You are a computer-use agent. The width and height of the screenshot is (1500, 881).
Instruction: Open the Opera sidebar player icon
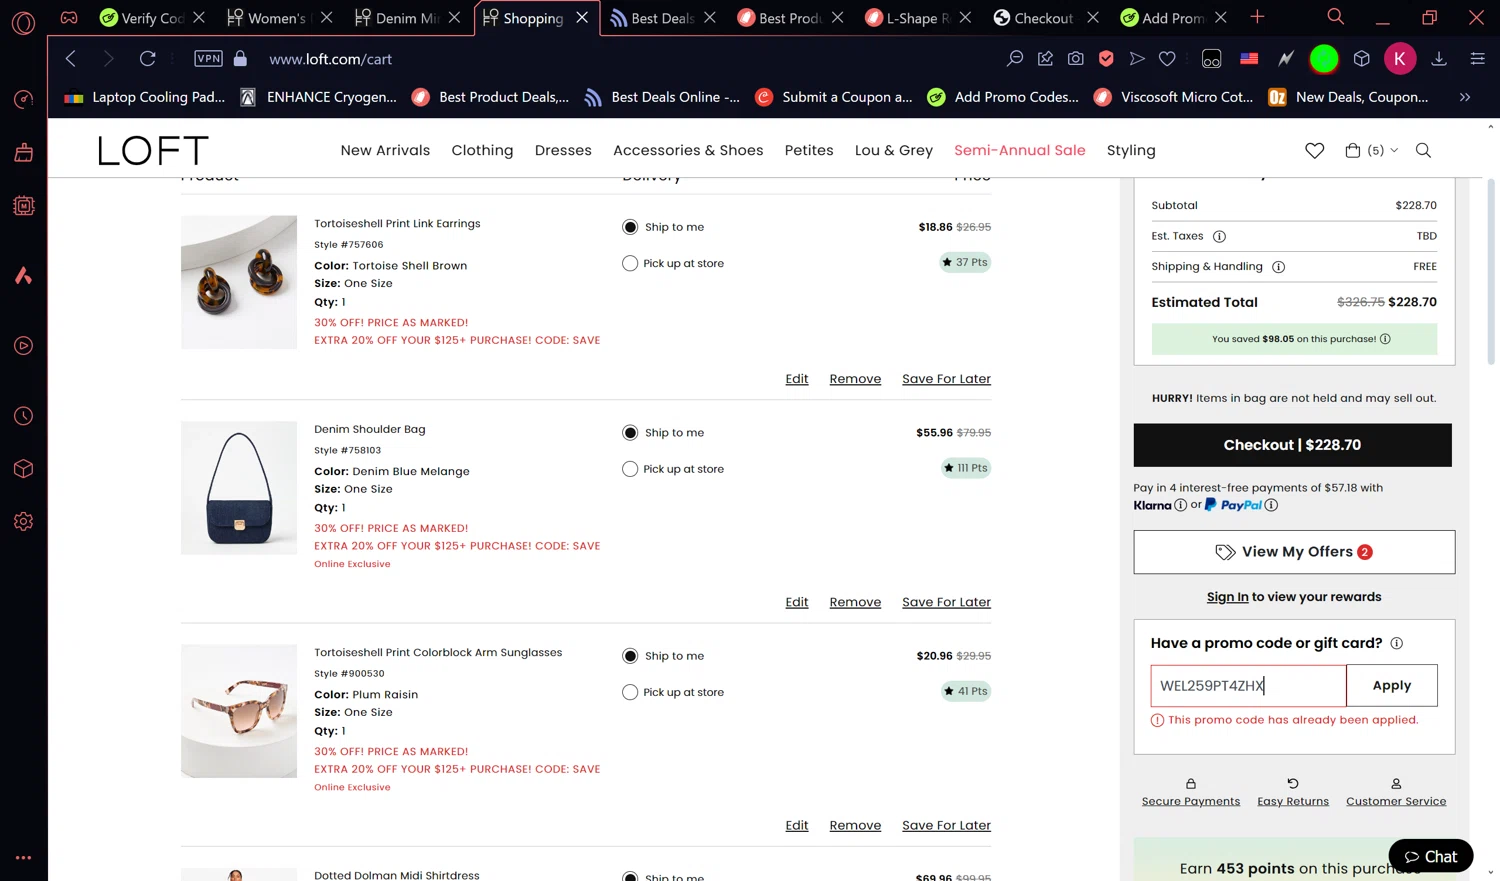[24, 346]
